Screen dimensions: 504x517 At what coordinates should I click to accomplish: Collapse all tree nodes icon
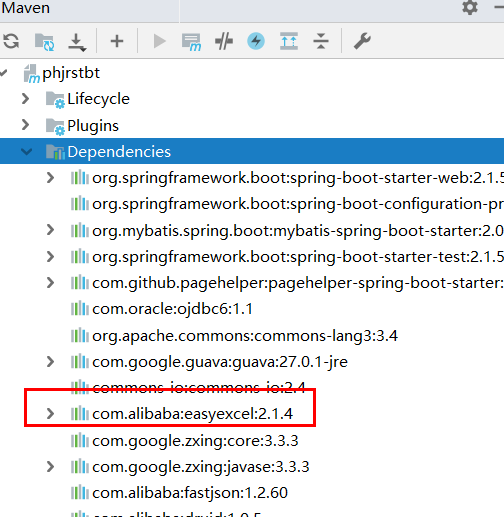(x=321, y=41)
